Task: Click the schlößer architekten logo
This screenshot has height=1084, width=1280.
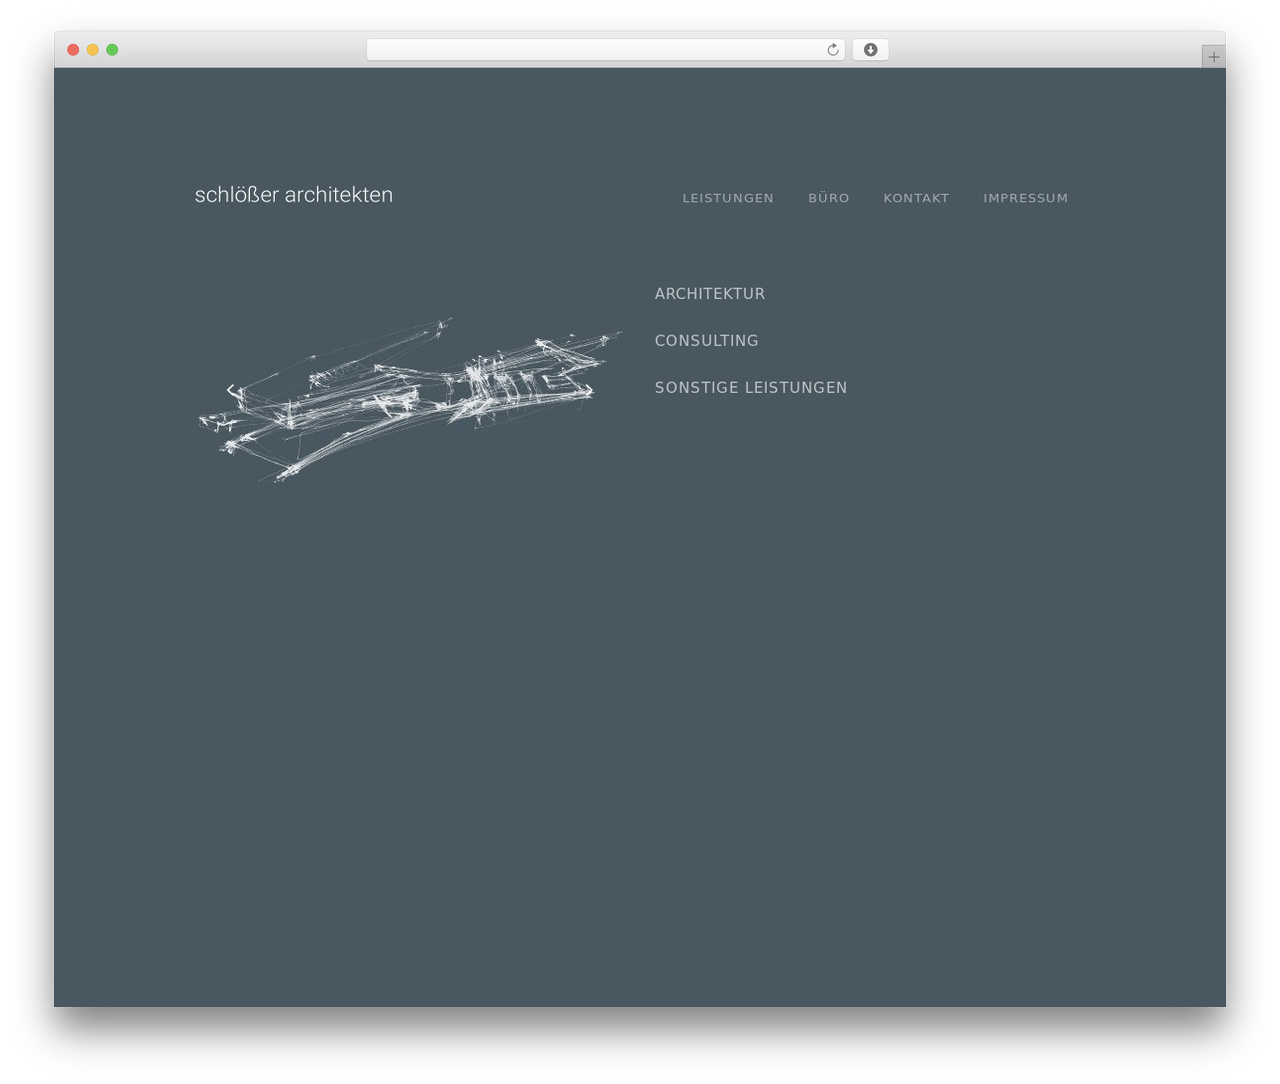Action: (294, 195)
